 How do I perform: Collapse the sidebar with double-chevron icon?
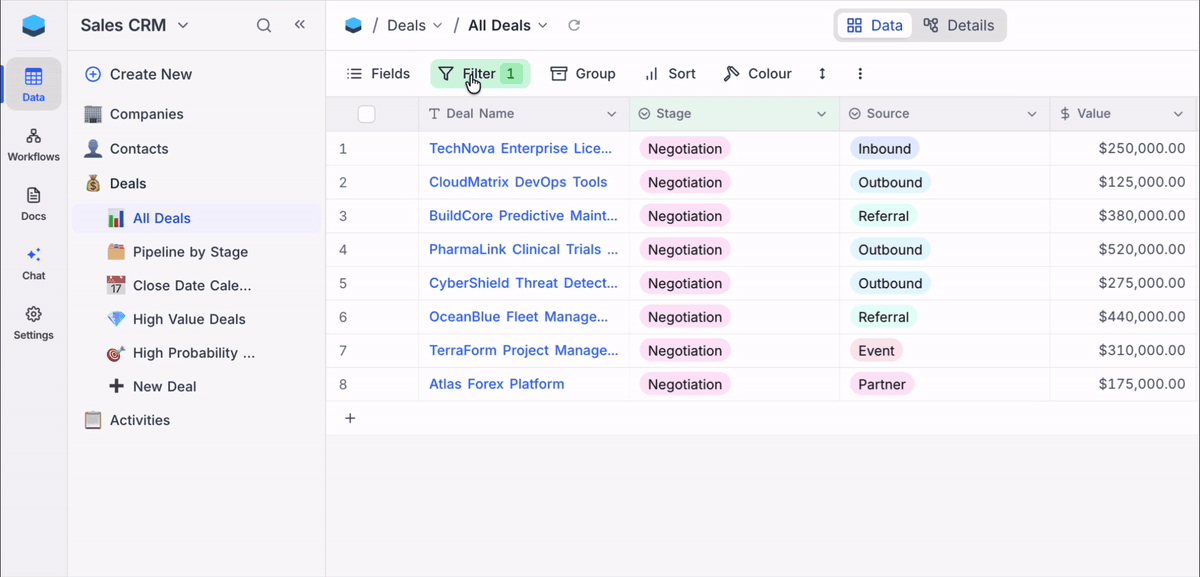tap(299, 25)
